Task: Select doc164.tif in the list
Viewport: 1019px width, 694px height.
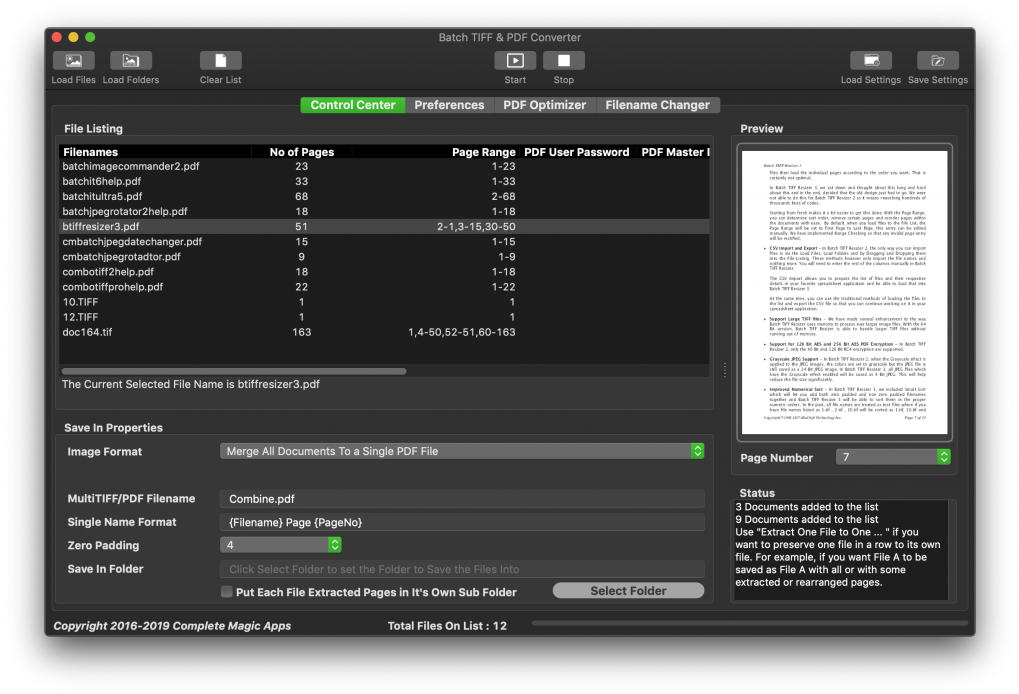Action: click(x=384, y=332)
